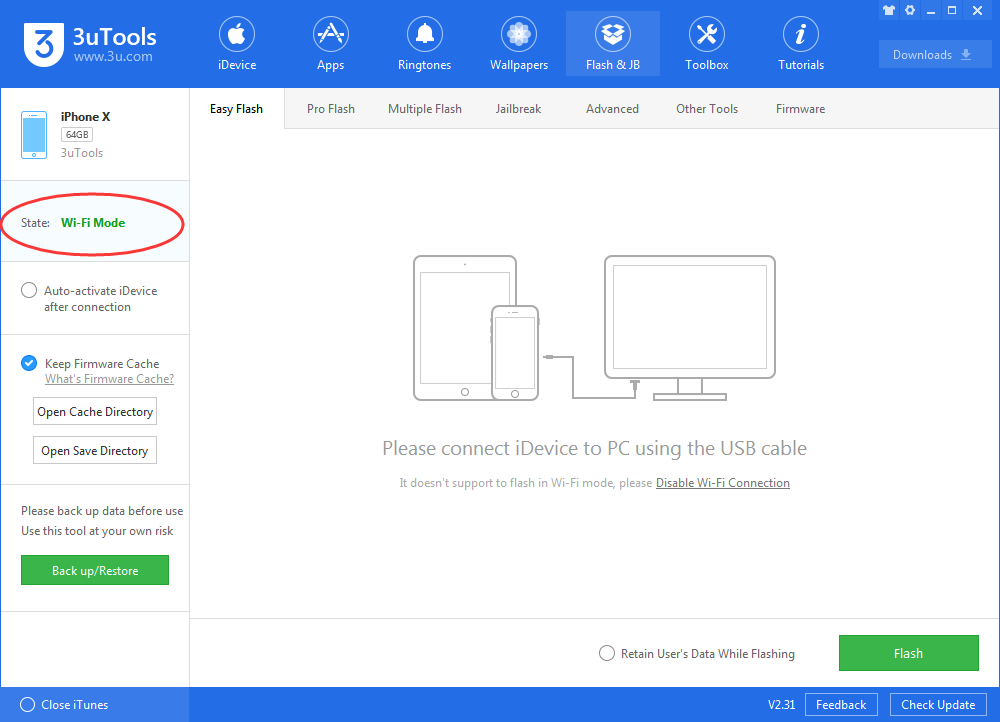Open the What's Firmware Cache link
This screenshot has width=1000, height=722.
click(110, 379)
